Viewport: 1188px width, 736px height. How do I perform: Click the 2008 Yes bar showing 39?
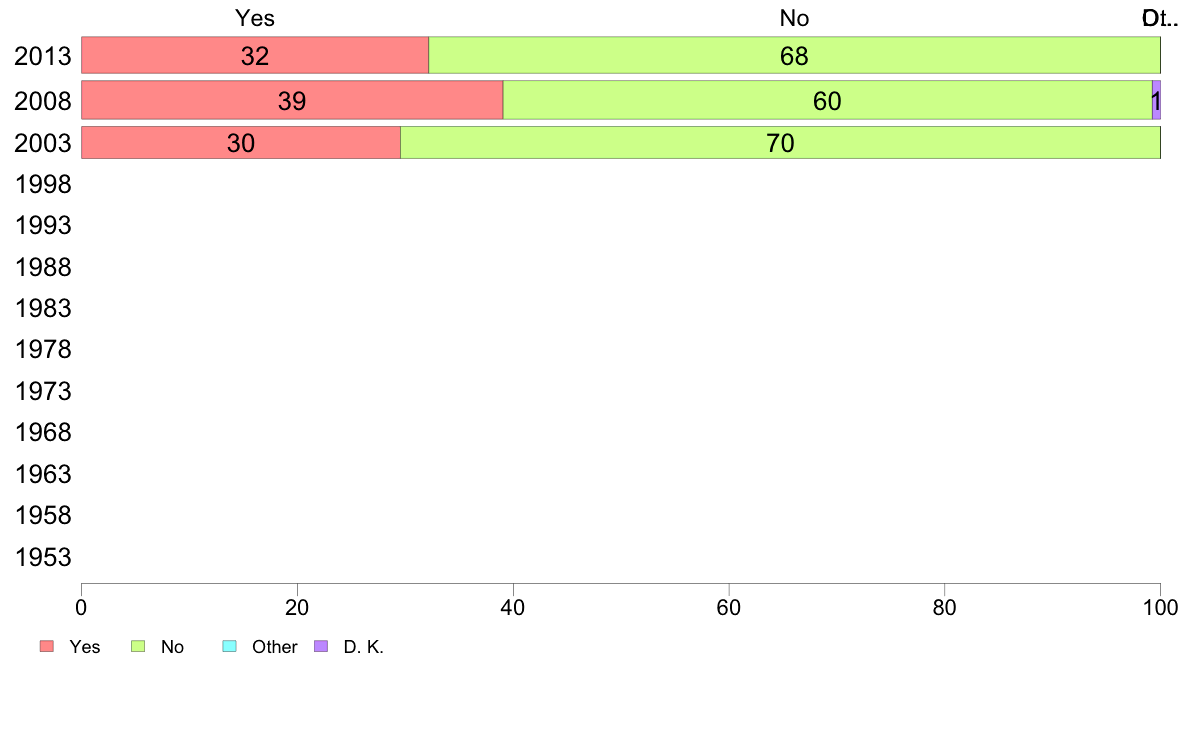291,100
